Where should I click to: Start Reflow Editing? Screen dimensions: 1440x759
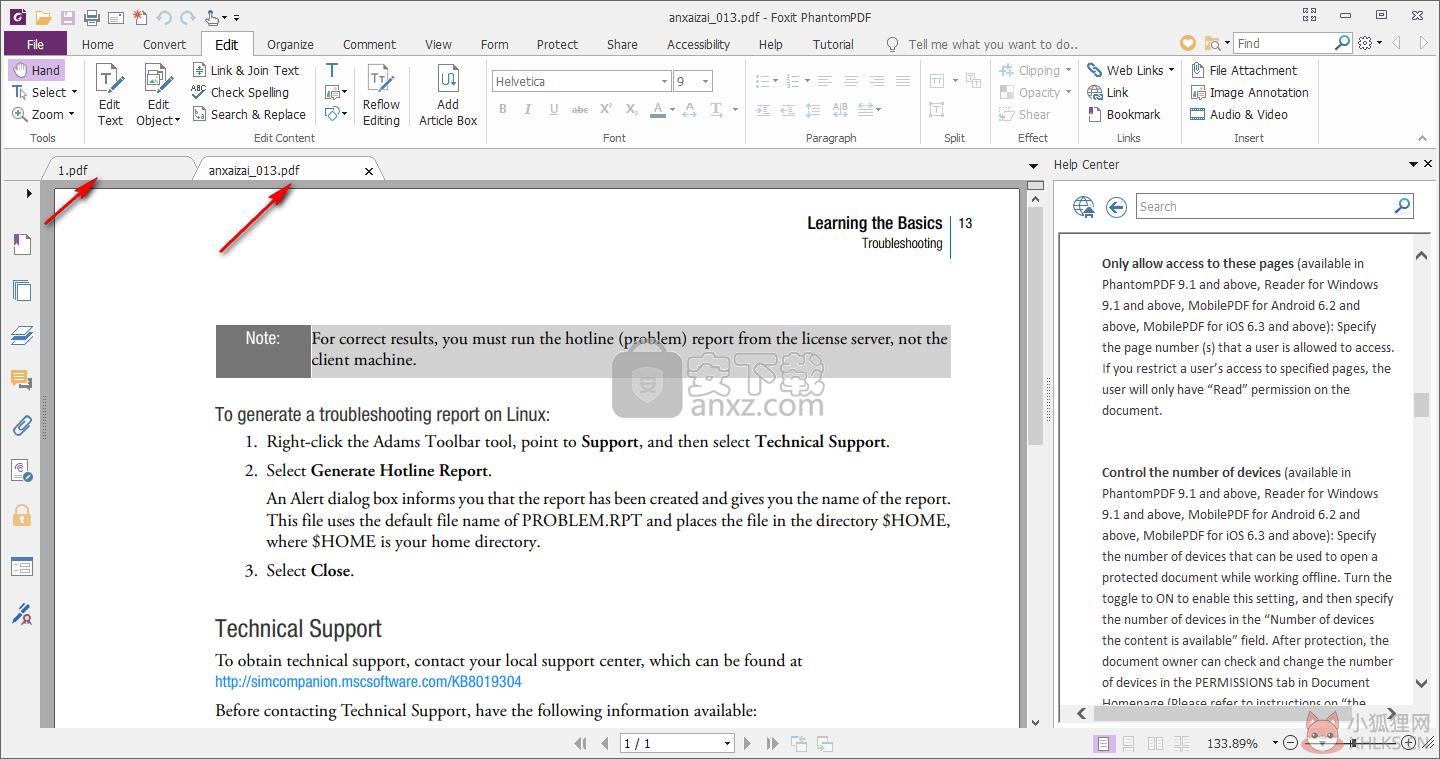[x=381, y=95]
